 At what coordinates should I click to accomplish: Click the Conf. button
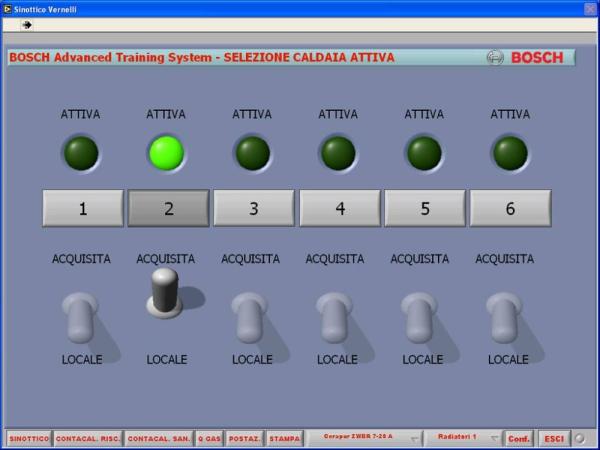518,439
